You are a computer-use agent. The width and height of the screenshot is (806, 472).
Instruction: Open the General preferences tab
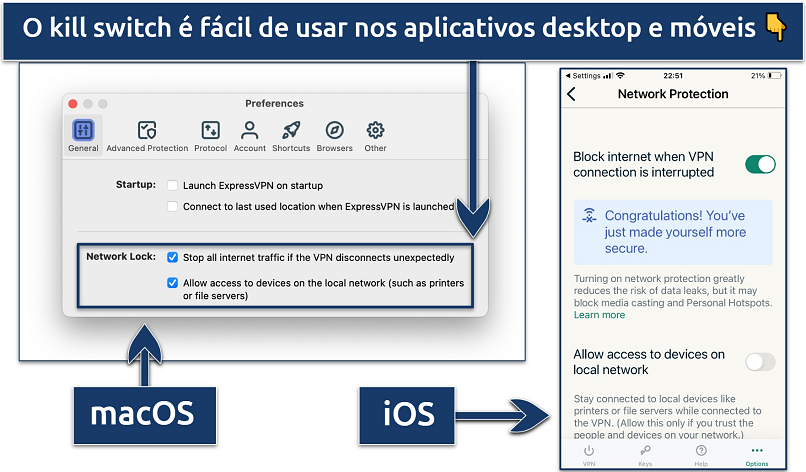pyautogui.click(x=83, y=135)
